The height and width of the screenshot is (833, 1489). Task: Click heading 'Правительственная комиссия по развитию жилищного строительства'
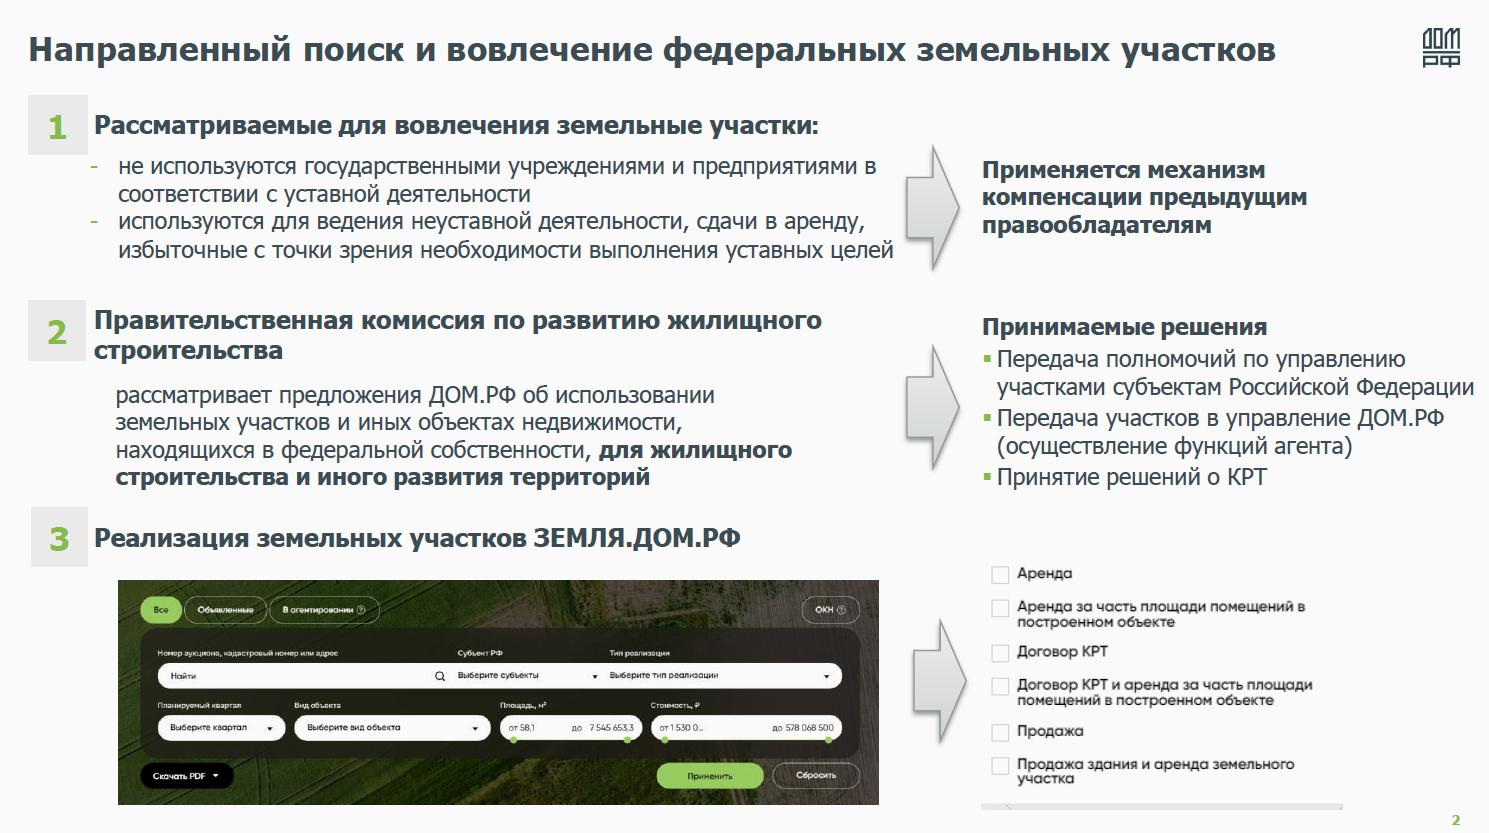coord(458,335)
